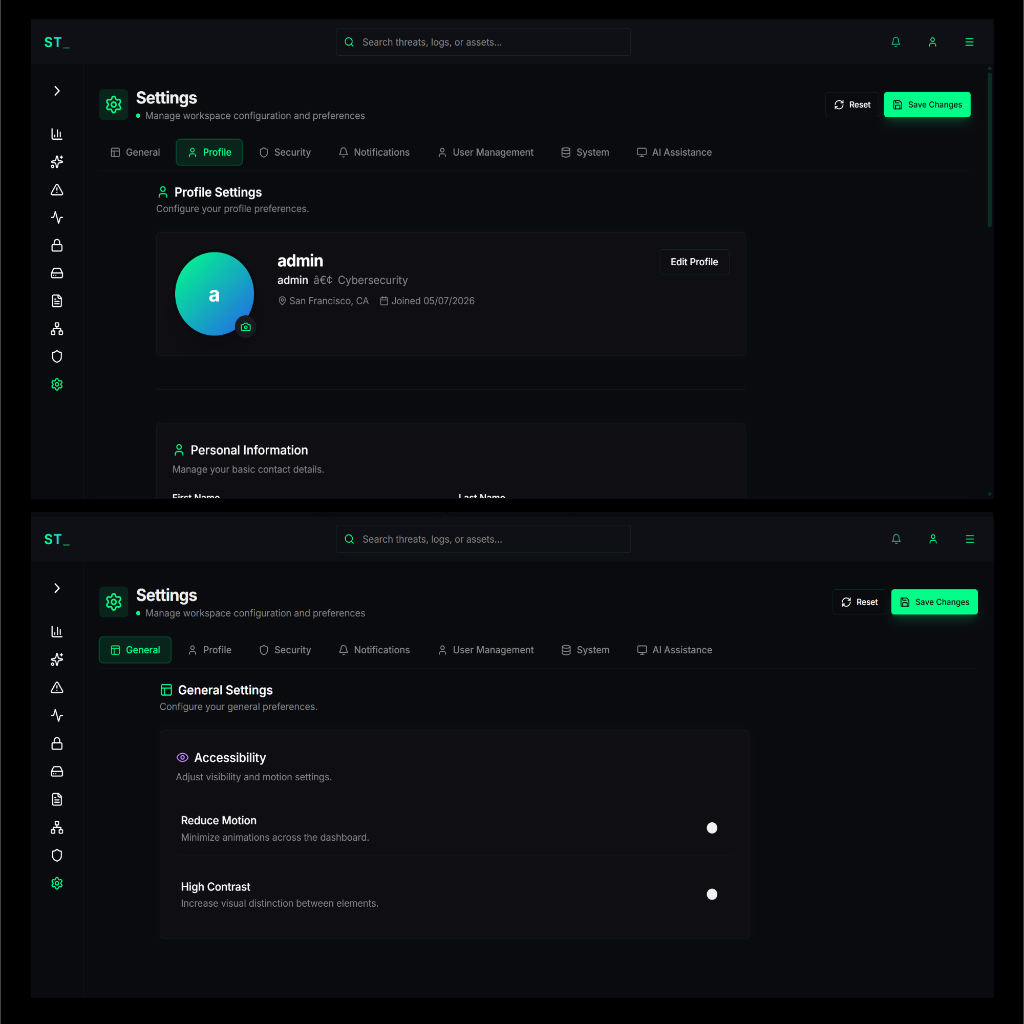Click Reset in the Profile view
Viewport: 1024px width, 1024px height.
(852, 104)
